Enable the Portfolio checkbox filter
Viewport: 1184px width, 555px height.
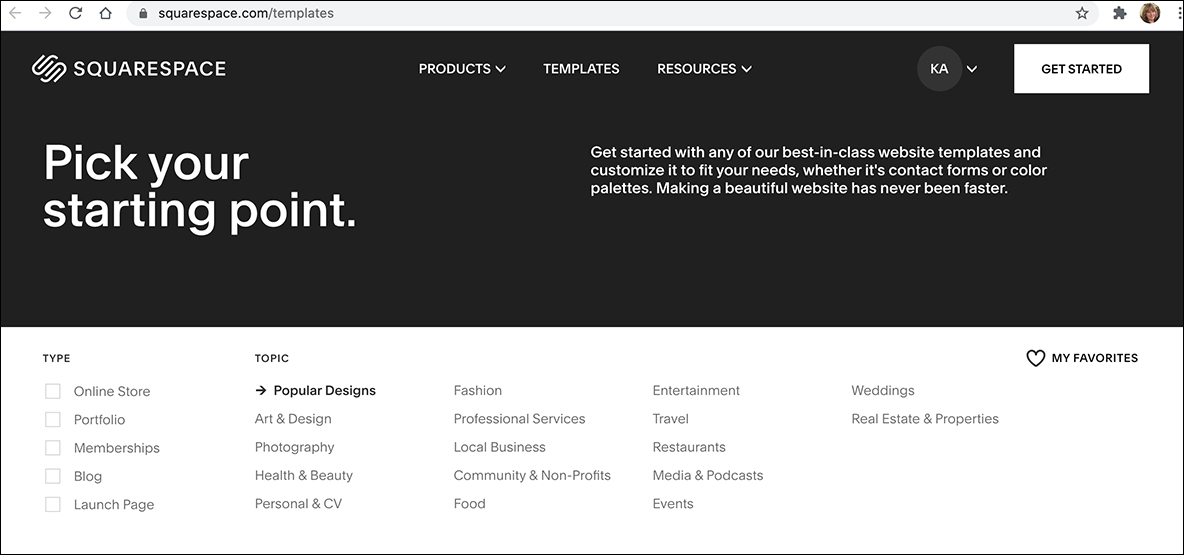tap(53, 420)
